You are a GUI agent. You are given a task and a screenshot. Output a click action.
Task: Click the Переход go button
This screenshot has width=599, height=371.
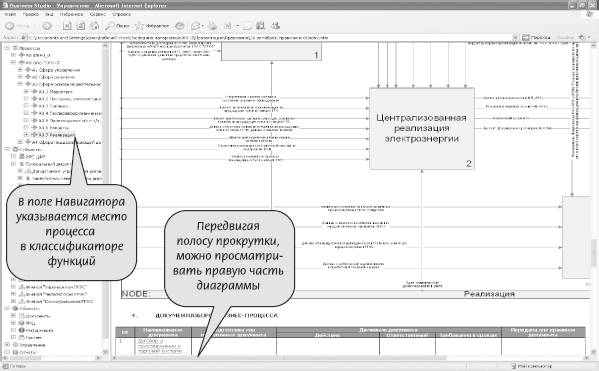click(536, 37)
